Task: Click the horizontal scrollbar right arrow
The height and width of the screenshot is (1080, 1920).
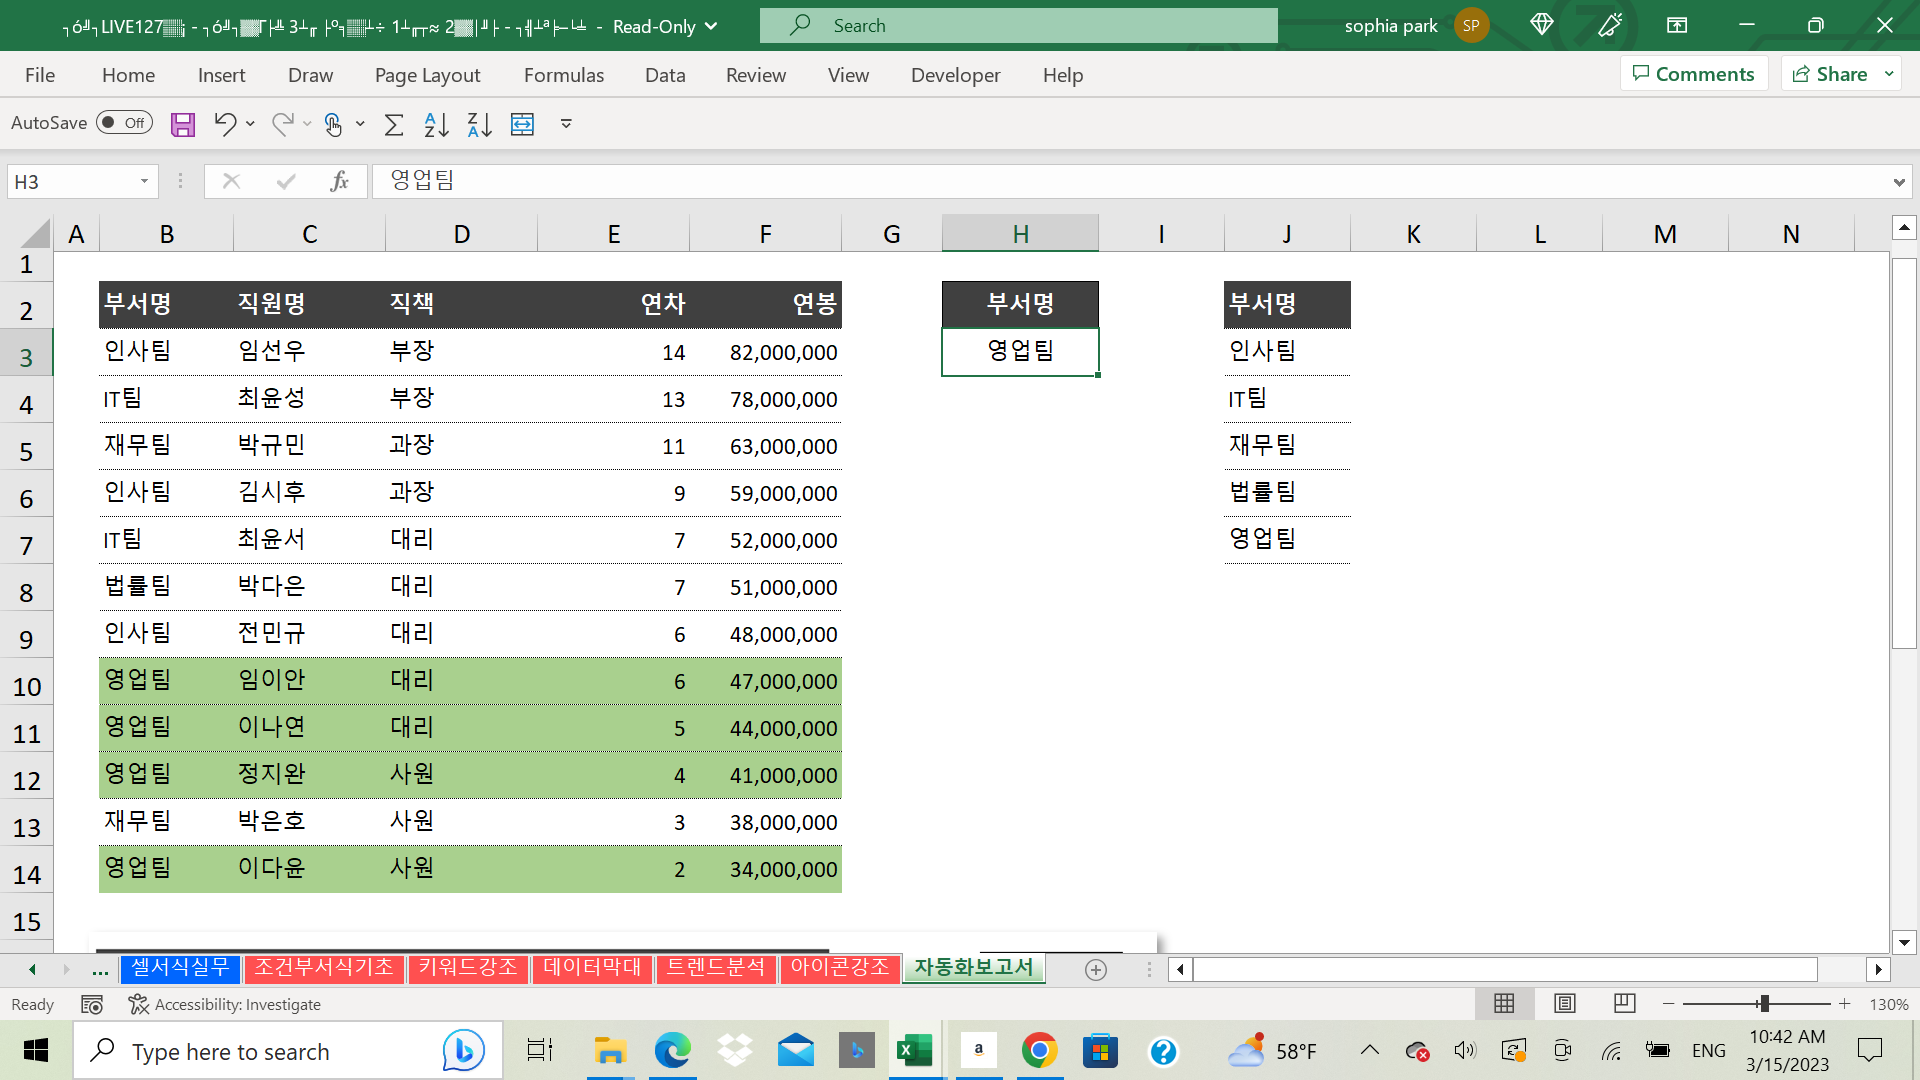Action: point(1878,969)
